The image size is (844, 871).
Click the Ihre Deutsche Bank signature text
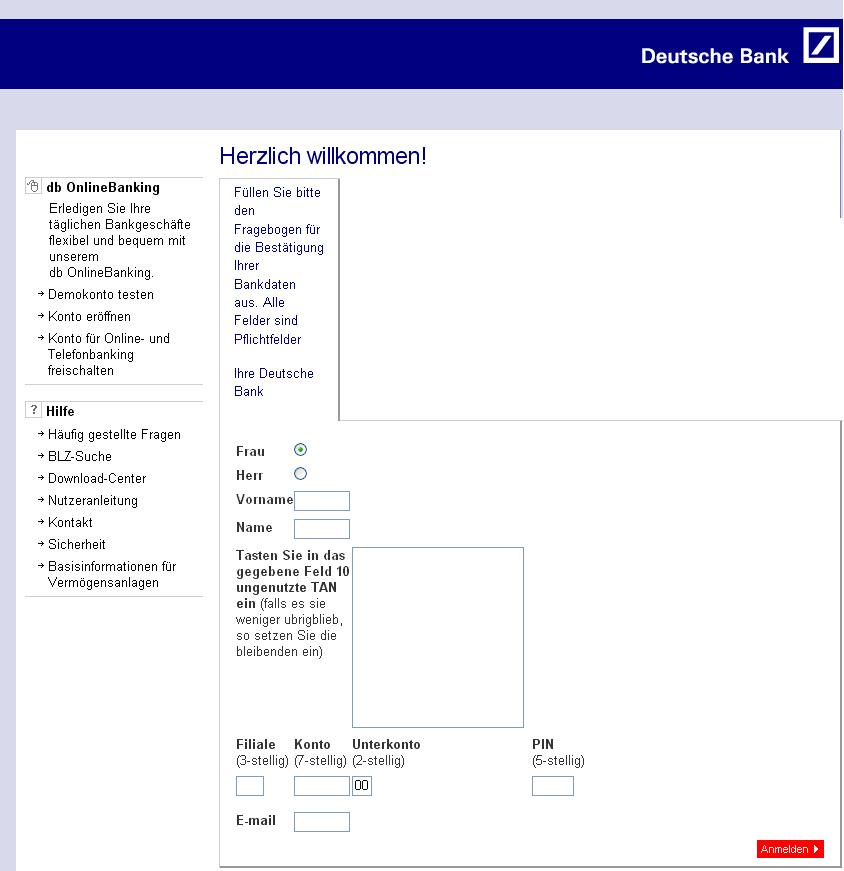coord(274,382)
